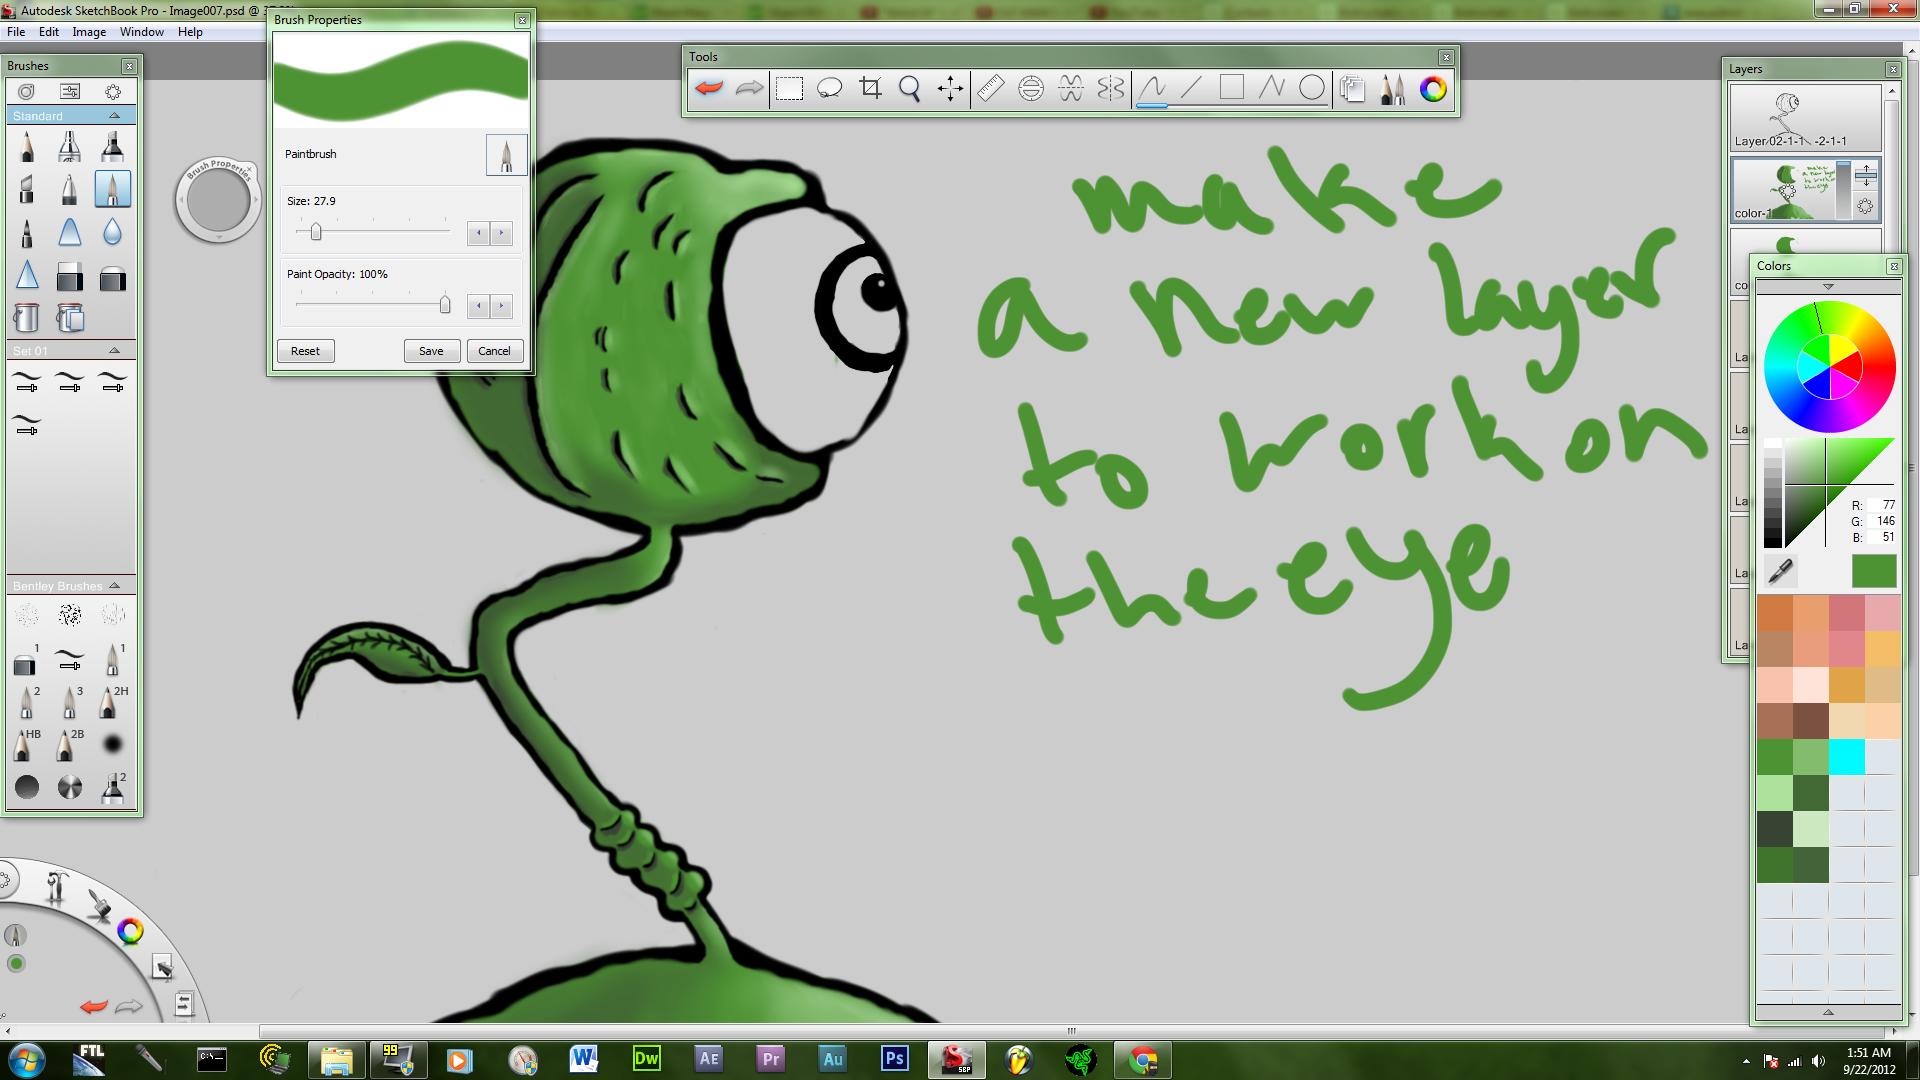Click the Windows Start button
Viewport: 1920px width, 1080px height.
pos(26,1059)
